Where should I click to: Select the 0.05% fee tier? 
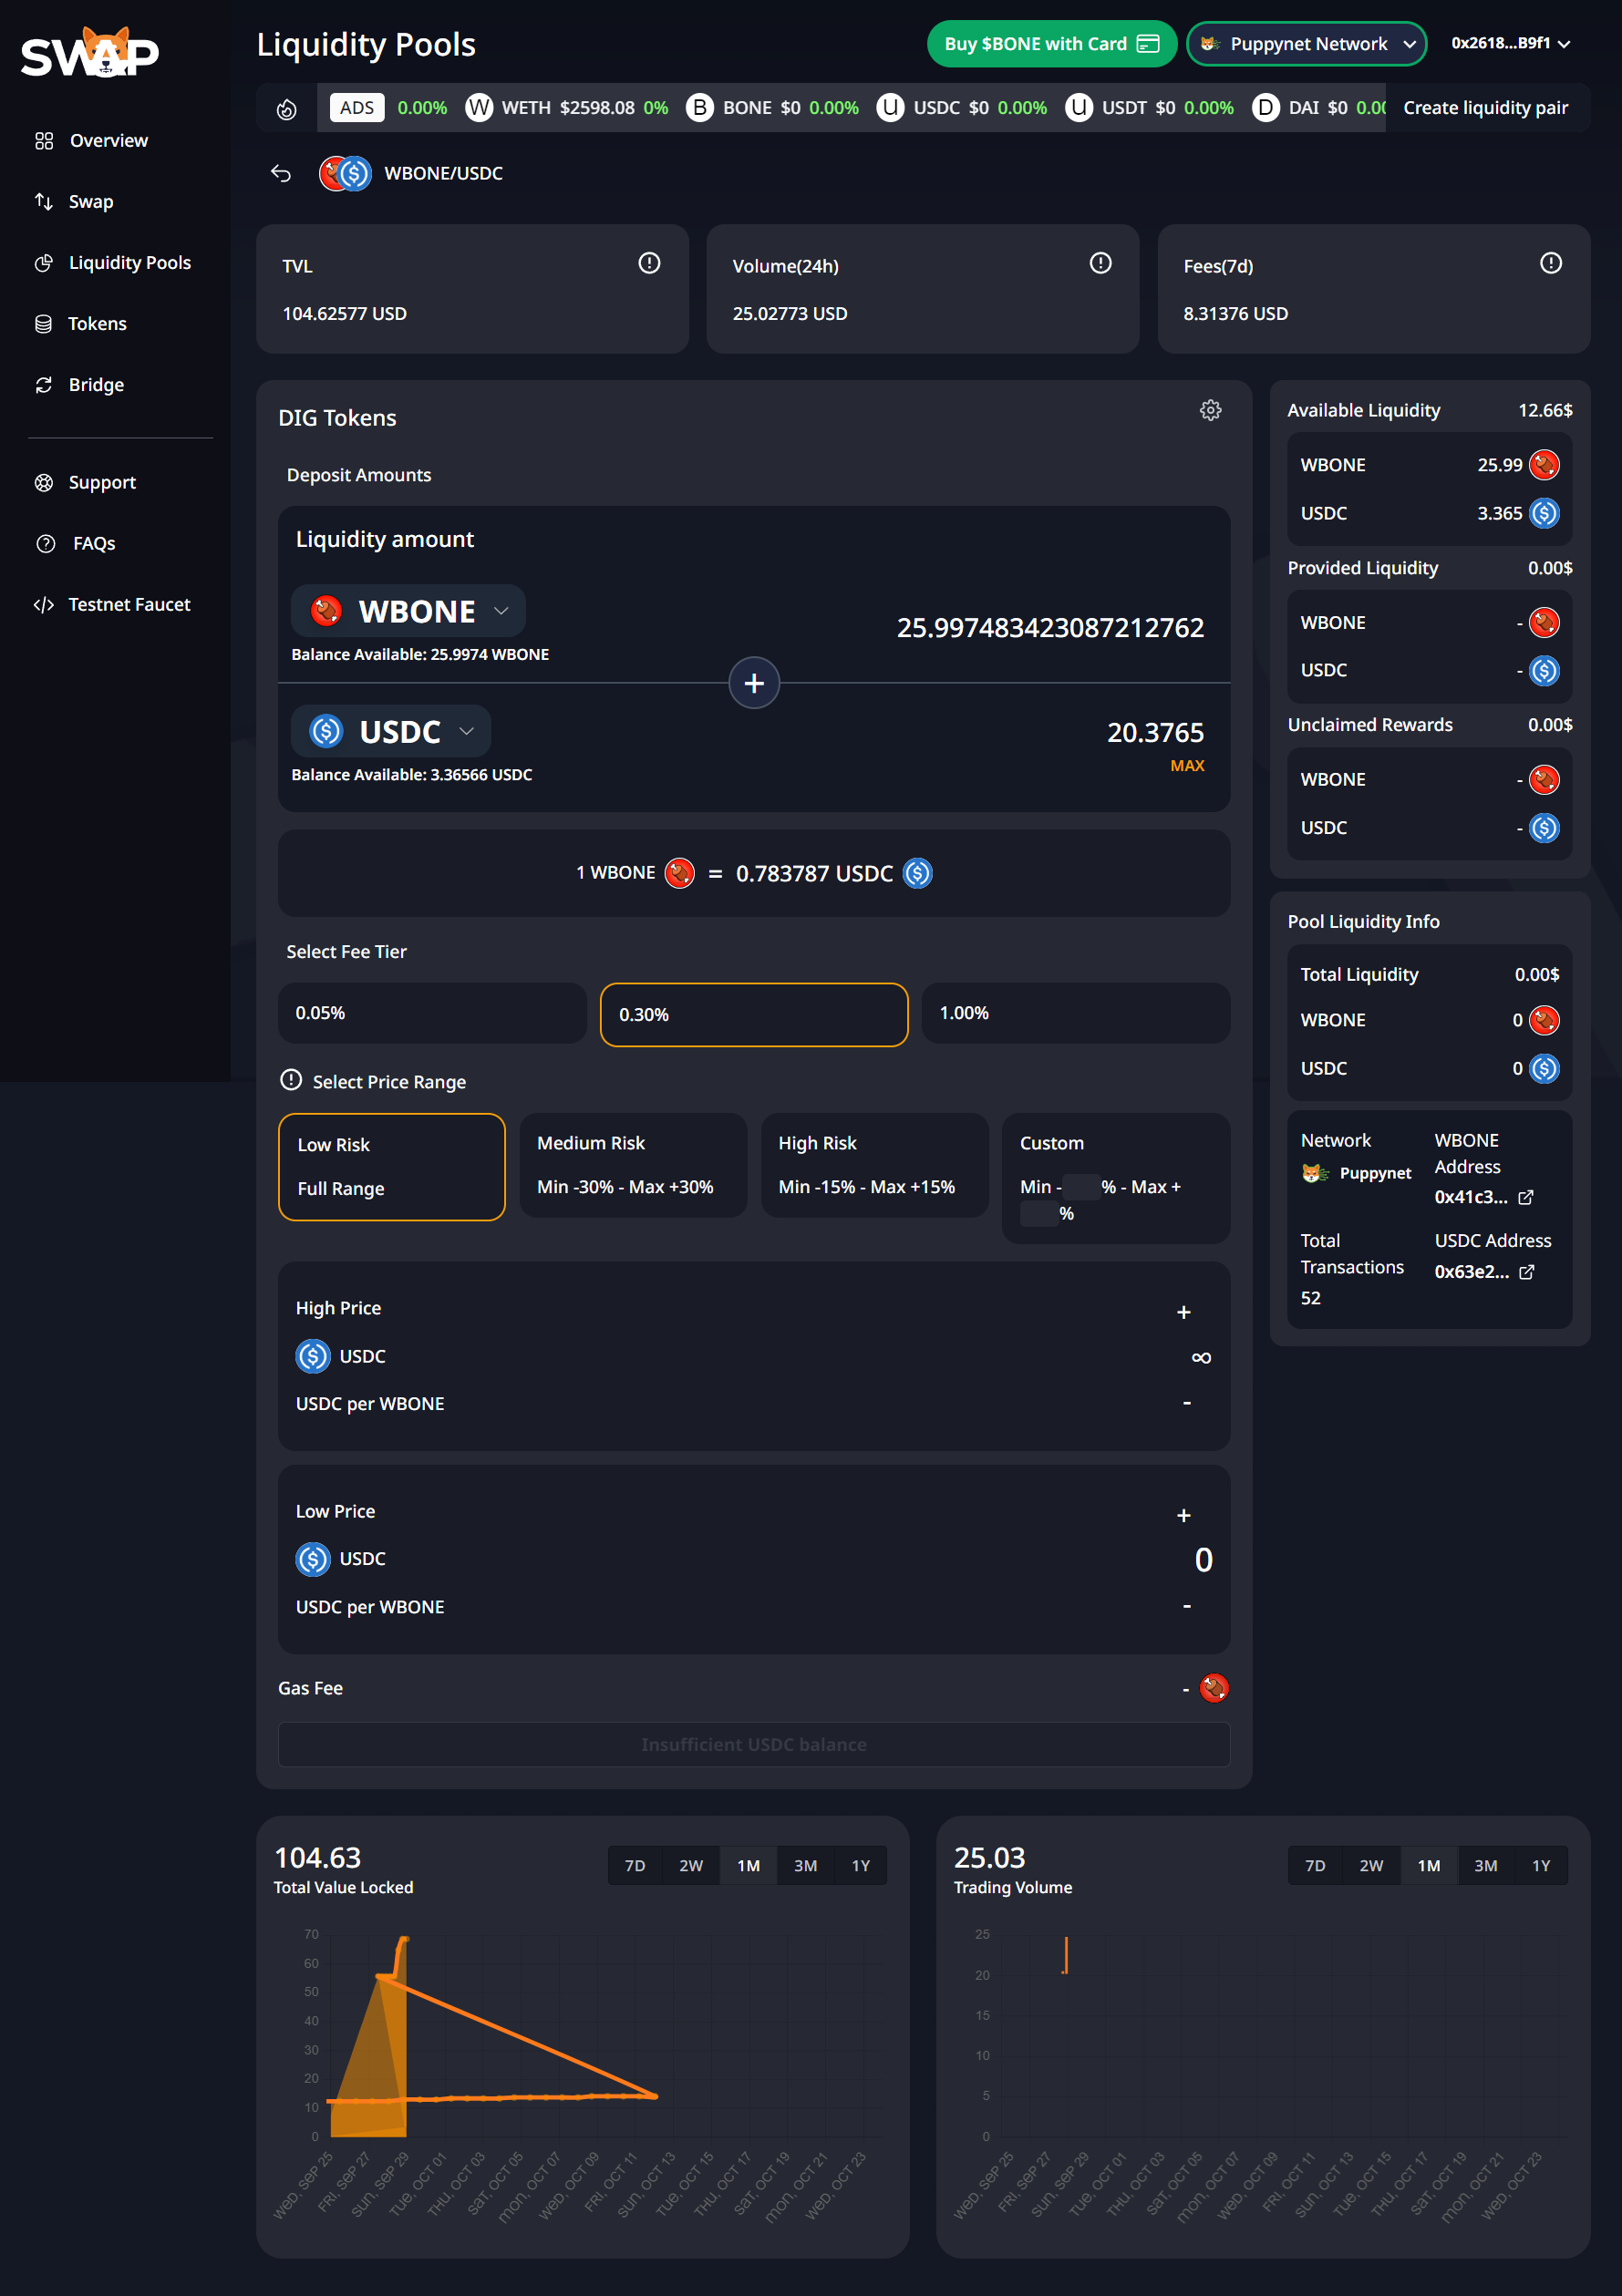click(432, 1013)
